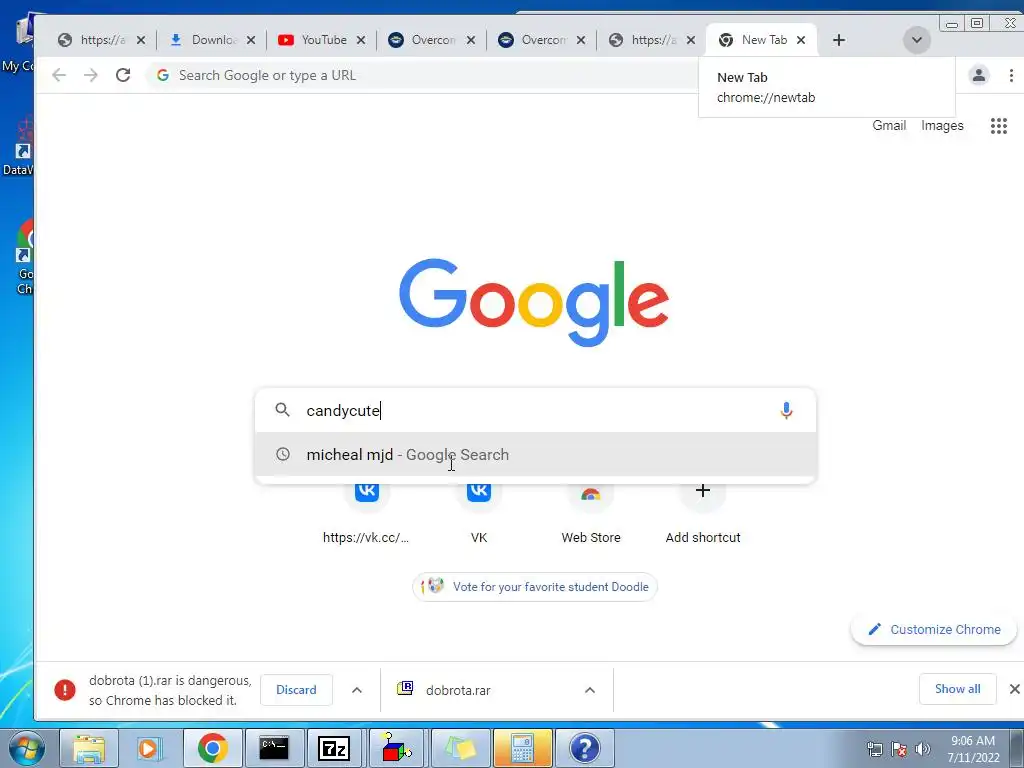Open 7-Zip from the taskbar
The height and width of the screenshot is (768, 1024).
point(334,748)
